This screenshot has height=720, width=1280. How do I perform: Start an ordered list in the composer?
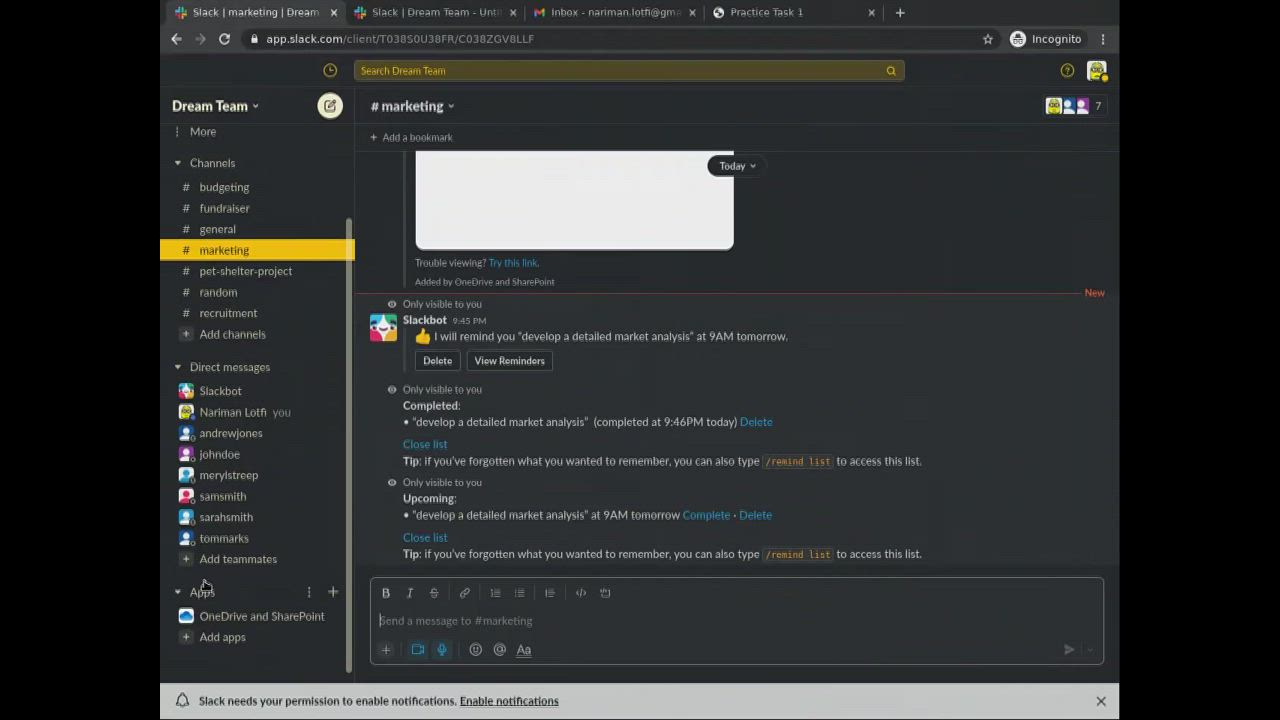495,593
